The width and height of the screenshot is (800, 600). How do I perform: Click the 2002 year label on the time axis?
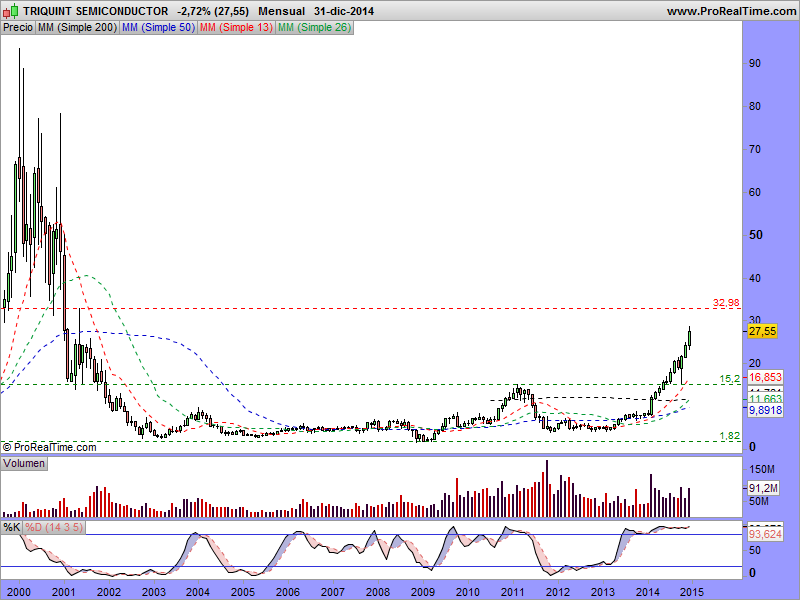coord(109,592)
